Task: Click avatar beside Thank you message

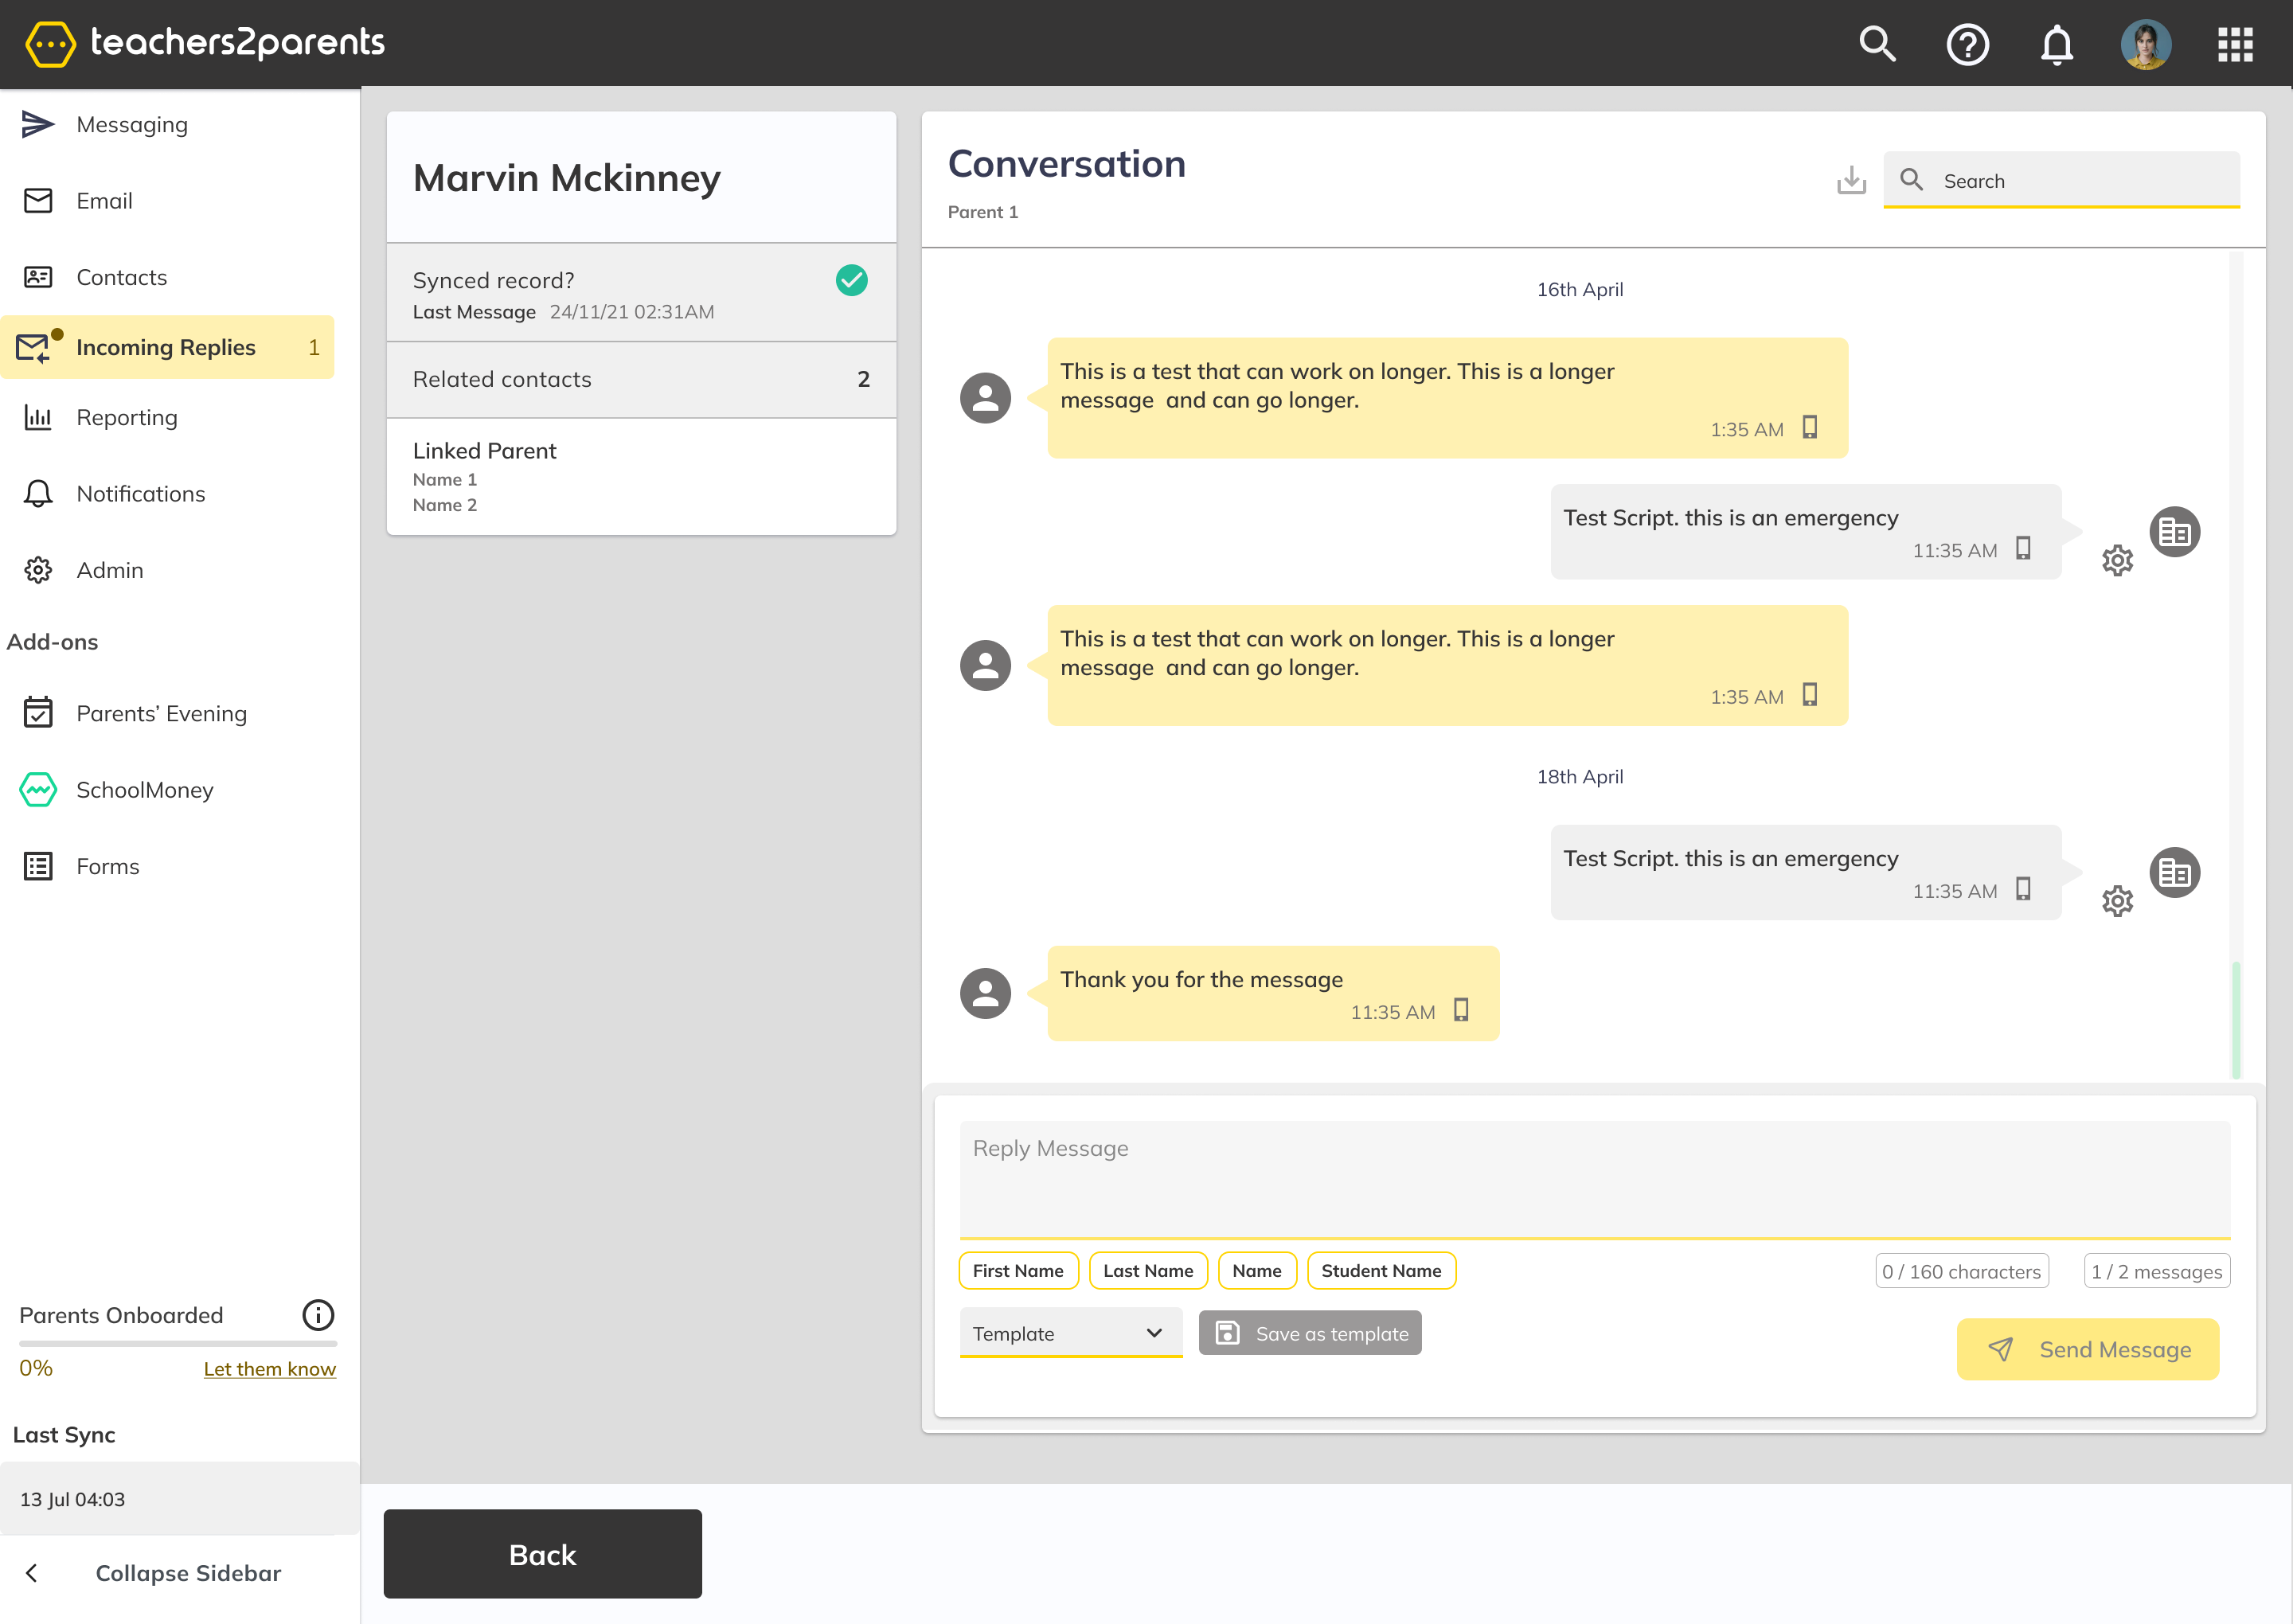Action: click(985, 993)
